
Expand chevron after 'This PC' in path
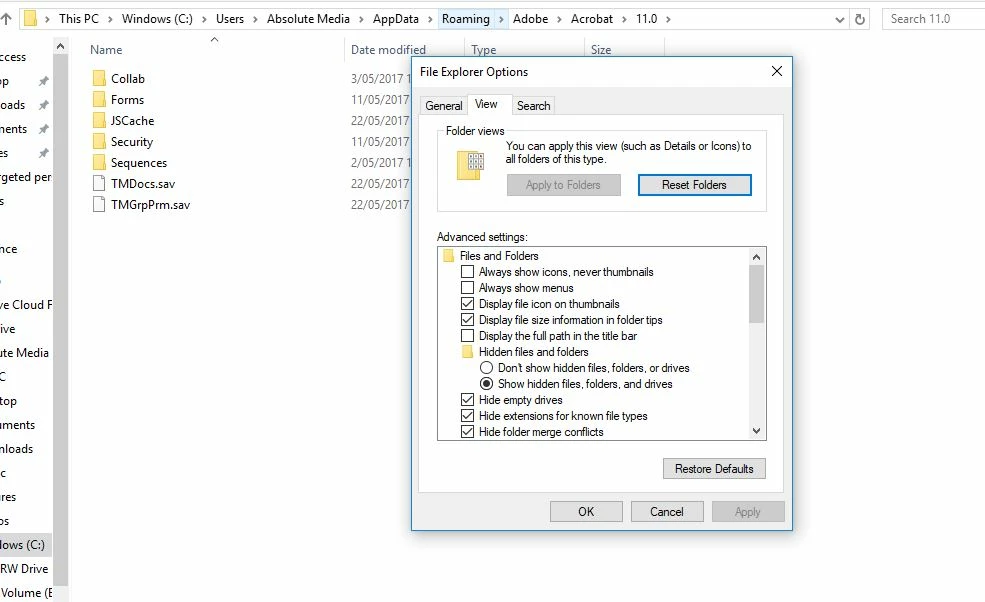tap(110, 19)
